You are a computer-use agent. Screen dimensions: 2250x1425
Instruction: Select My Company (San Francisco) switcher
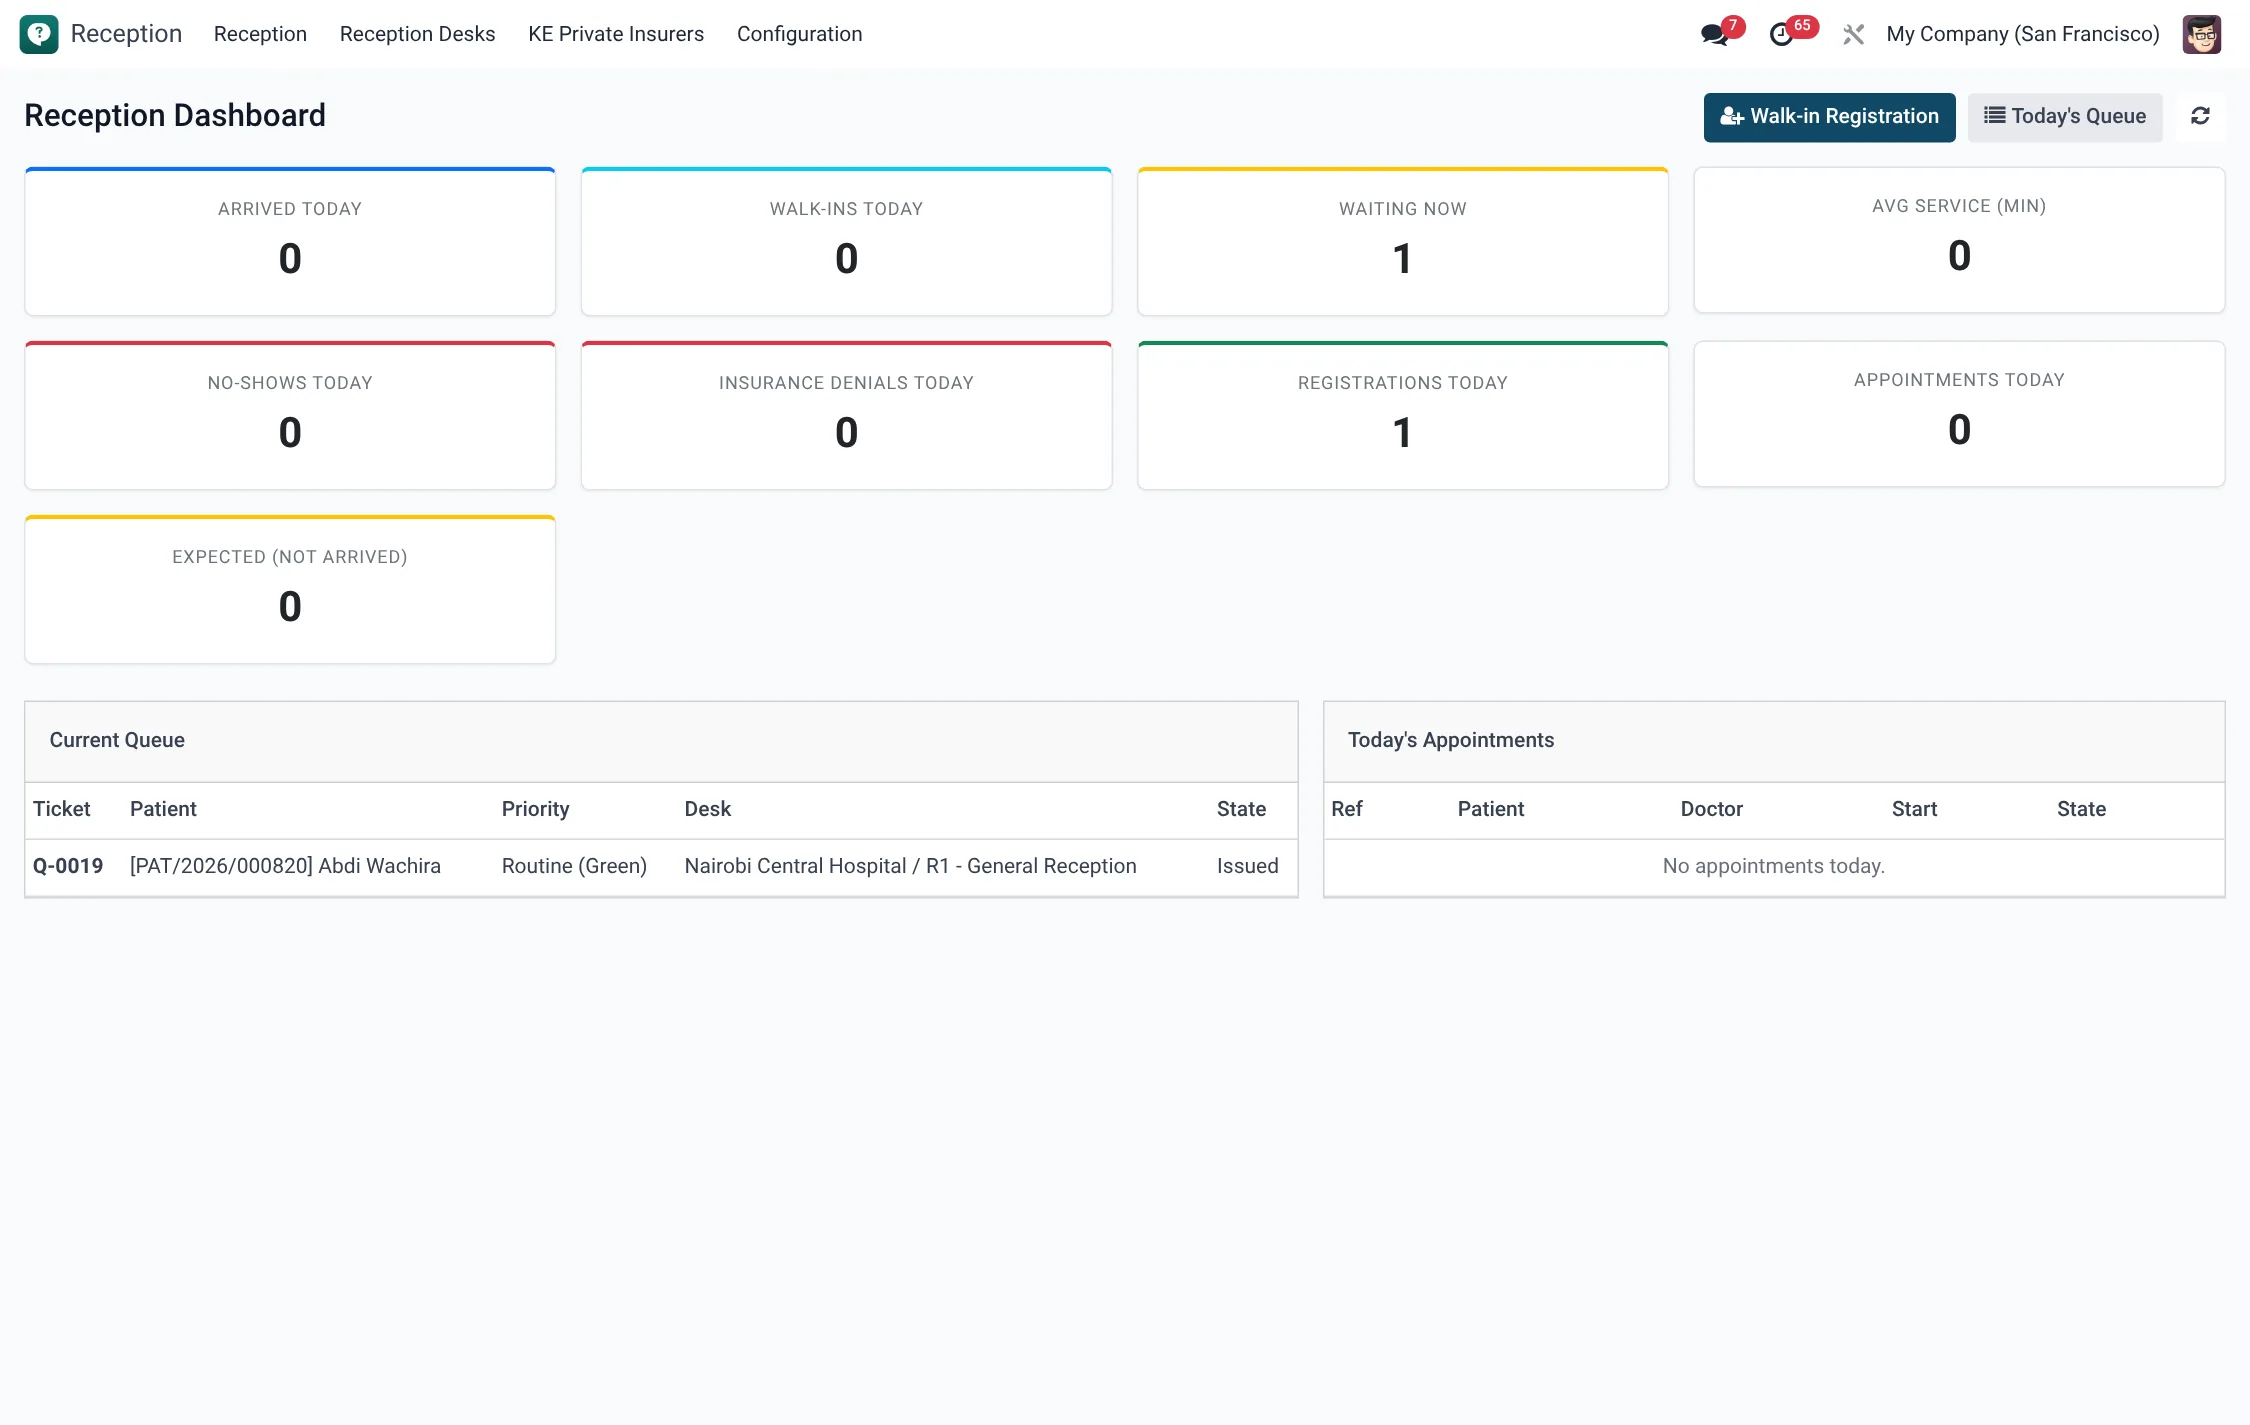(2022, 34)
